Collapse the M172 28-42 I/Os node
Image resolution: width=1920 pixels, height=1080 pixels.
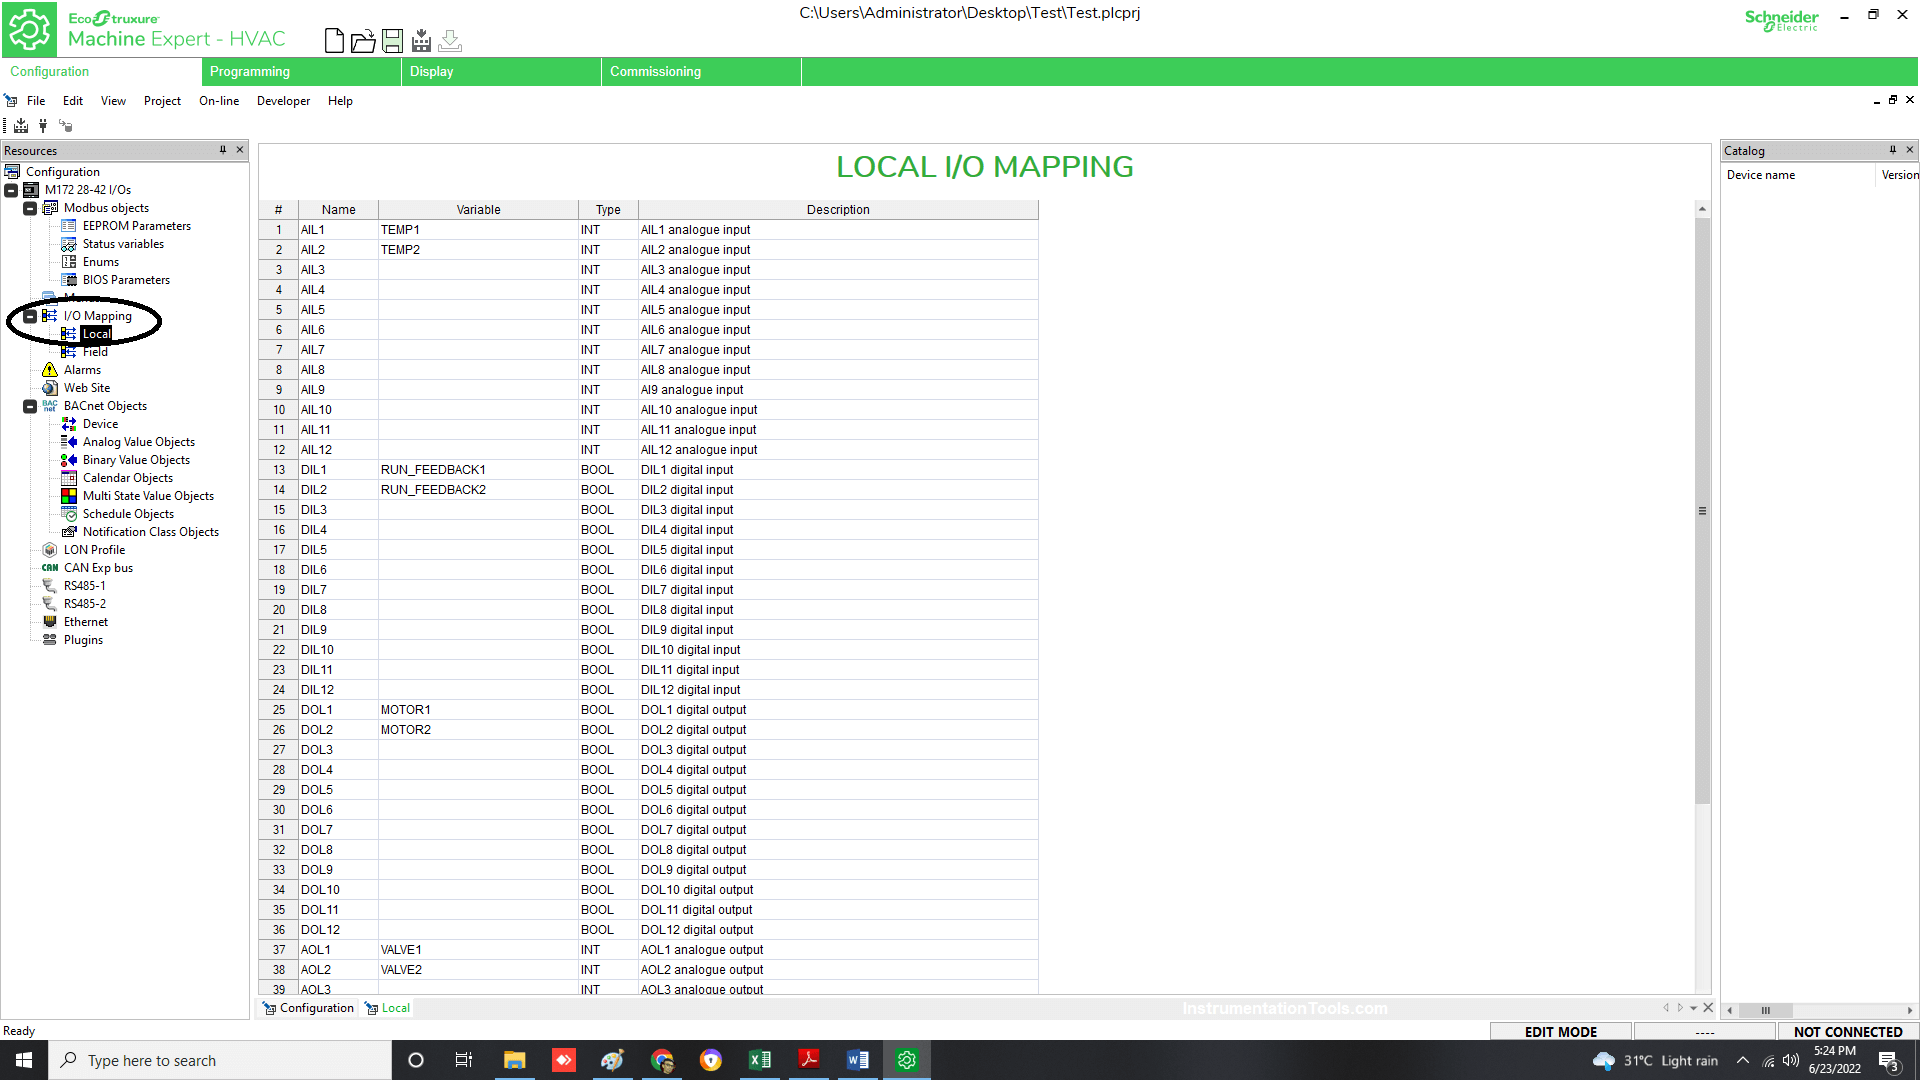pos(11,190)
